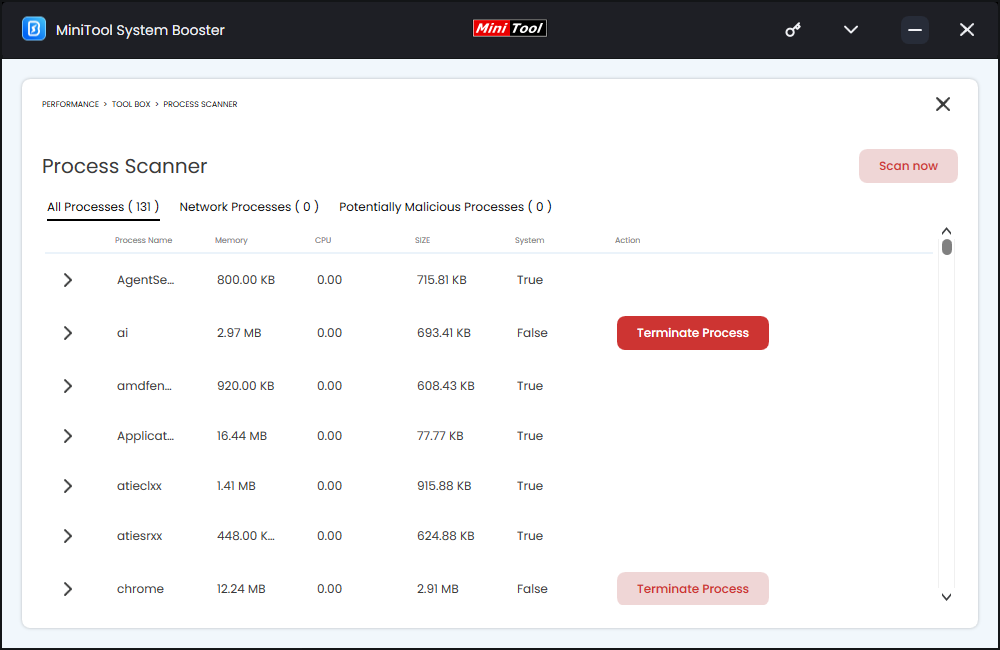Expand the Applicat... process row
Viewport: 1000px width, 650px height.
click(68, 436)
